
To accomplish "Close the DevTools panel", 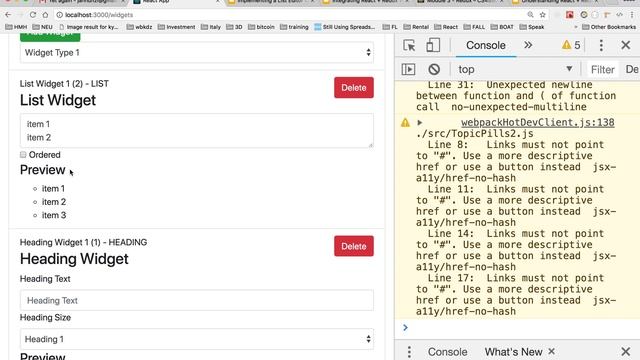I will [x=626, y=45].
